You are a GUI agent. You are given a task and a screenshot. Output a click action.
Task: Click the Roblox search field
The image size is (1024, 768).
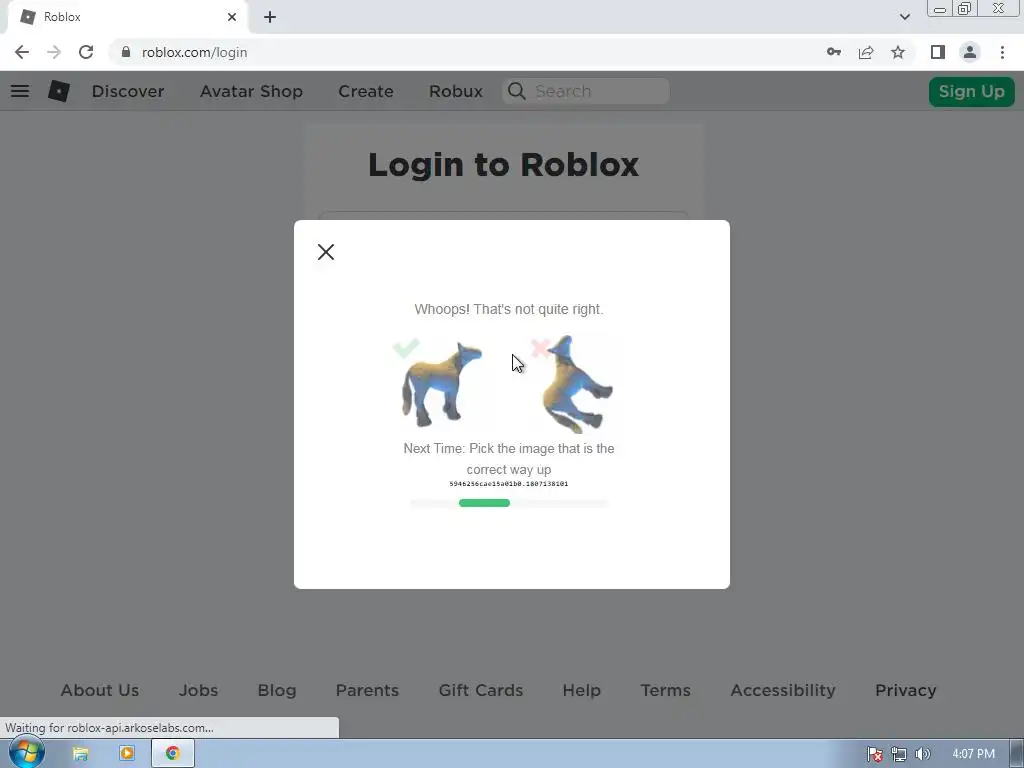click(x=586, y=91)
